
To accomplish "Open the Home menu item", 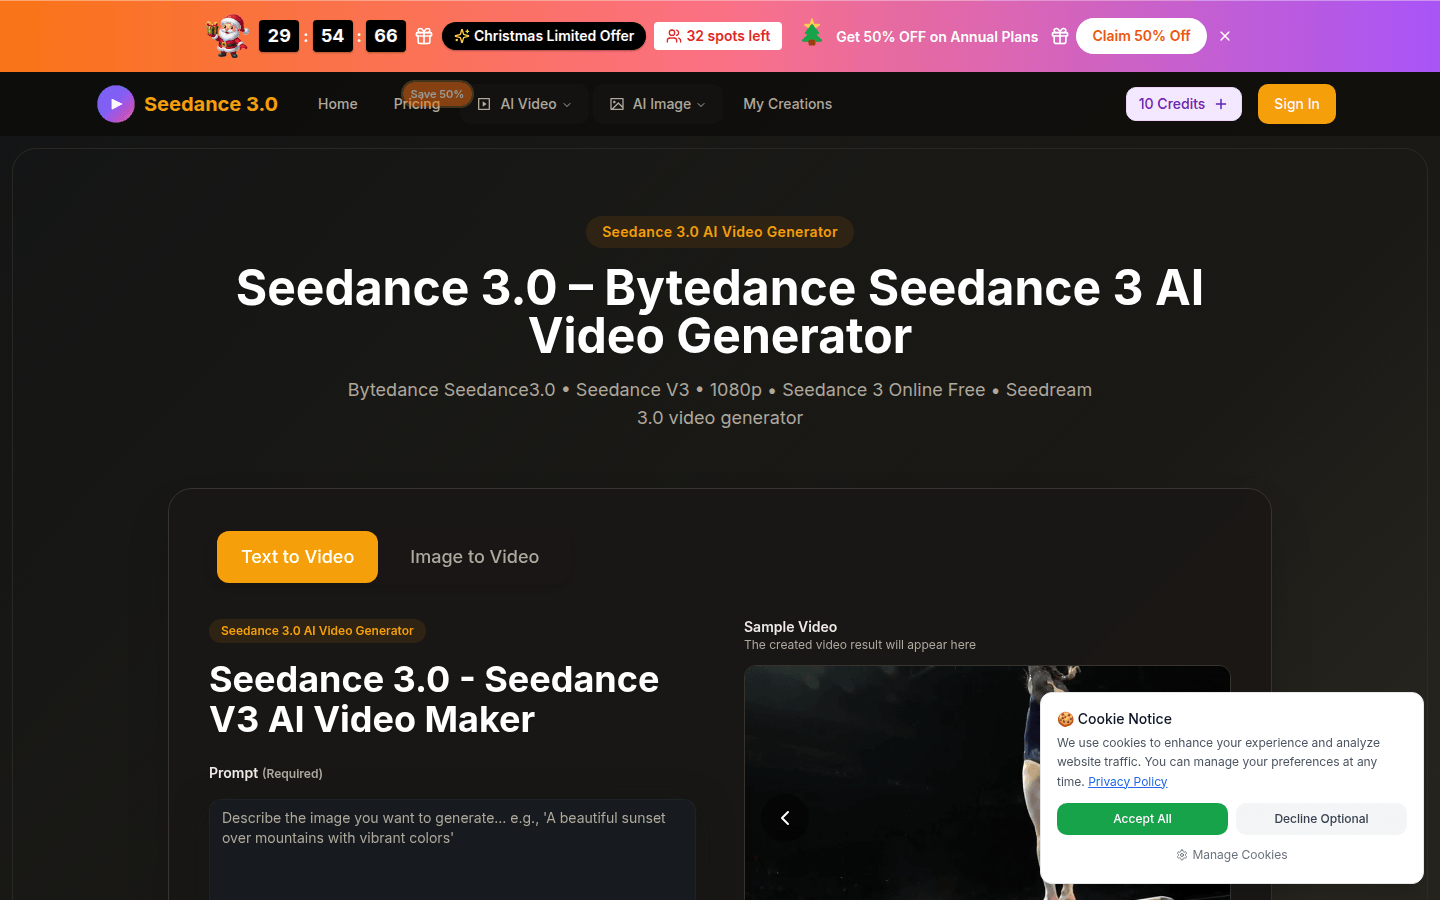I will 338,104.
